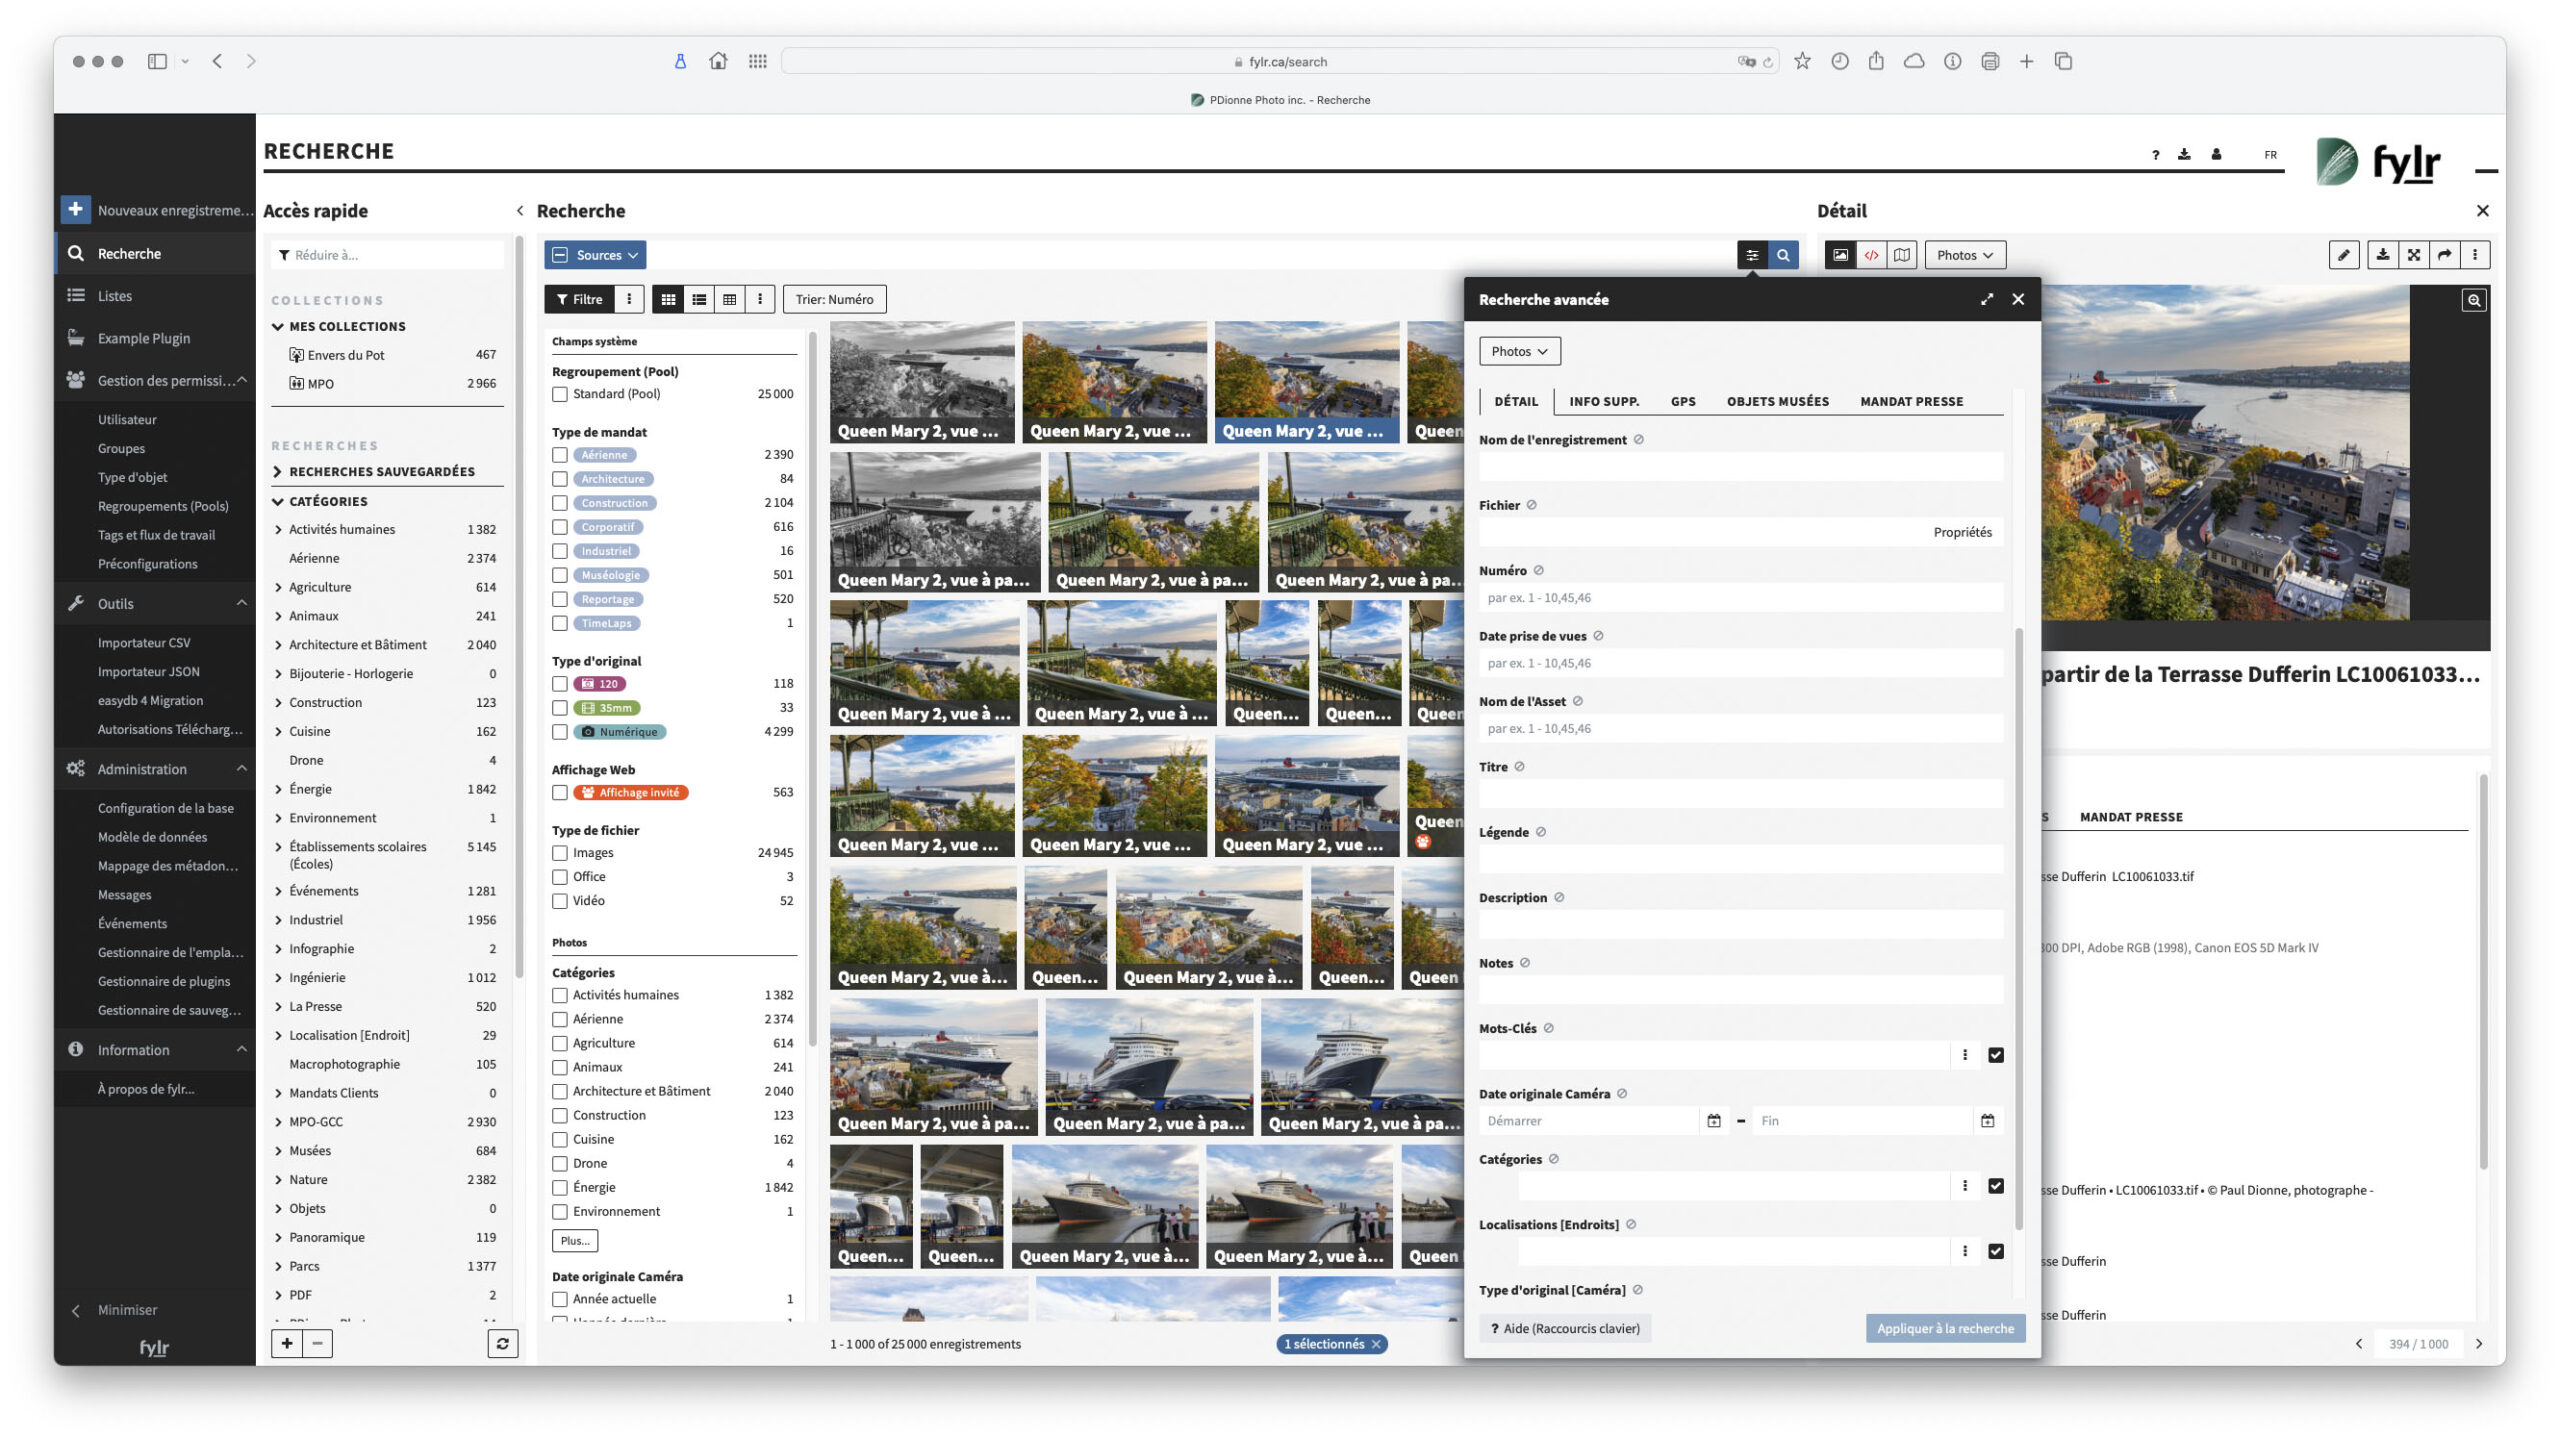This screenshot has height=1437, width=2560.
Task: Open the OBJETS MUSÉES tab
Action: click(x=1778, y=401)
